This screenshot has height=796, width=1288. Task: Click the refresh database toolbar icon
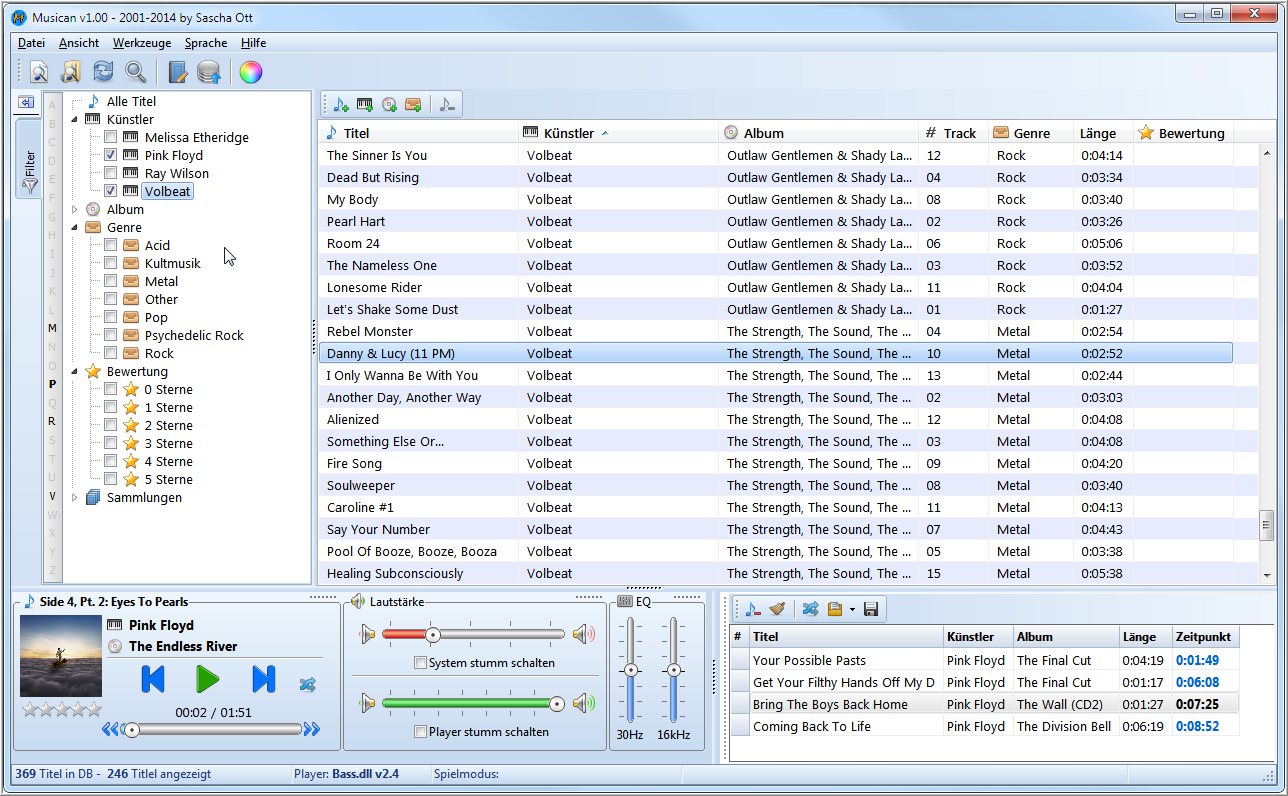tap(103, 72)
